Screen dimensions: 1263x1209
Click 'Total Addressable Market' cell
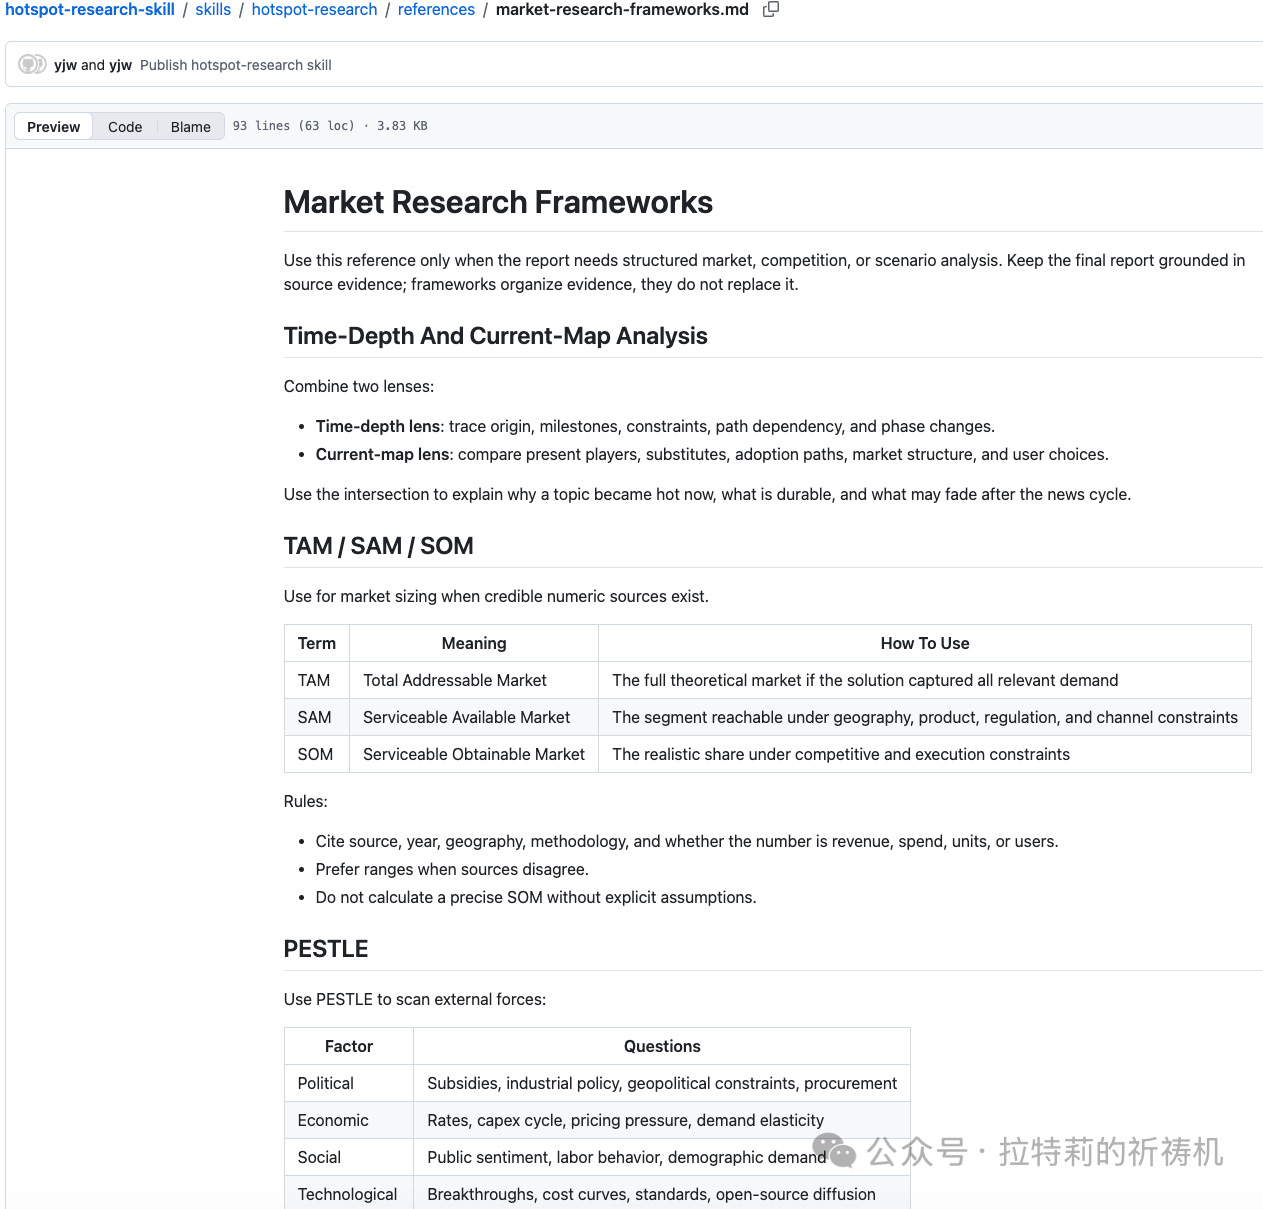click(x=474, y=681)
